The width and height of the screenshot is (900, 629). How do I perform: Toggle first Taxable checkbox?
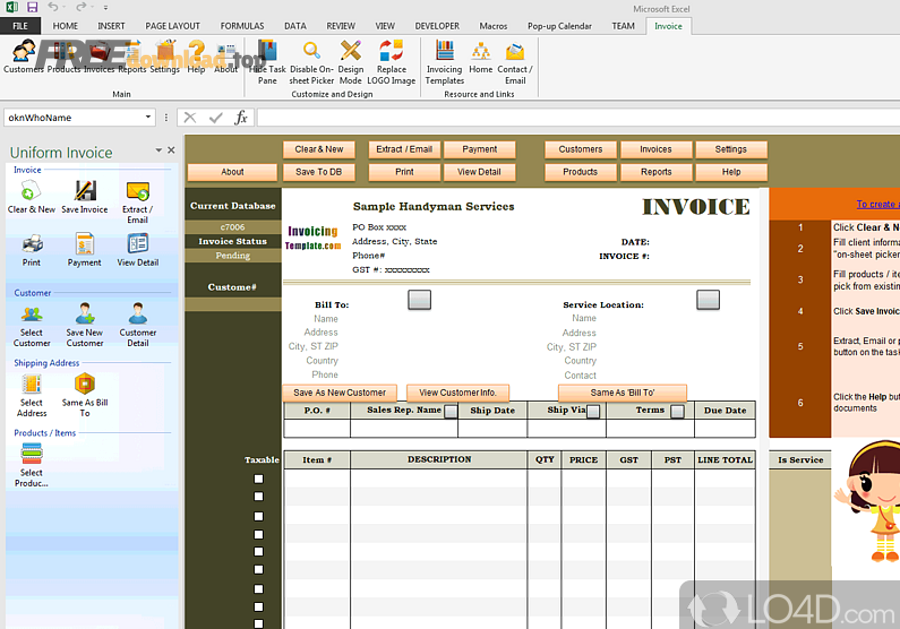(x=259, y=479)
